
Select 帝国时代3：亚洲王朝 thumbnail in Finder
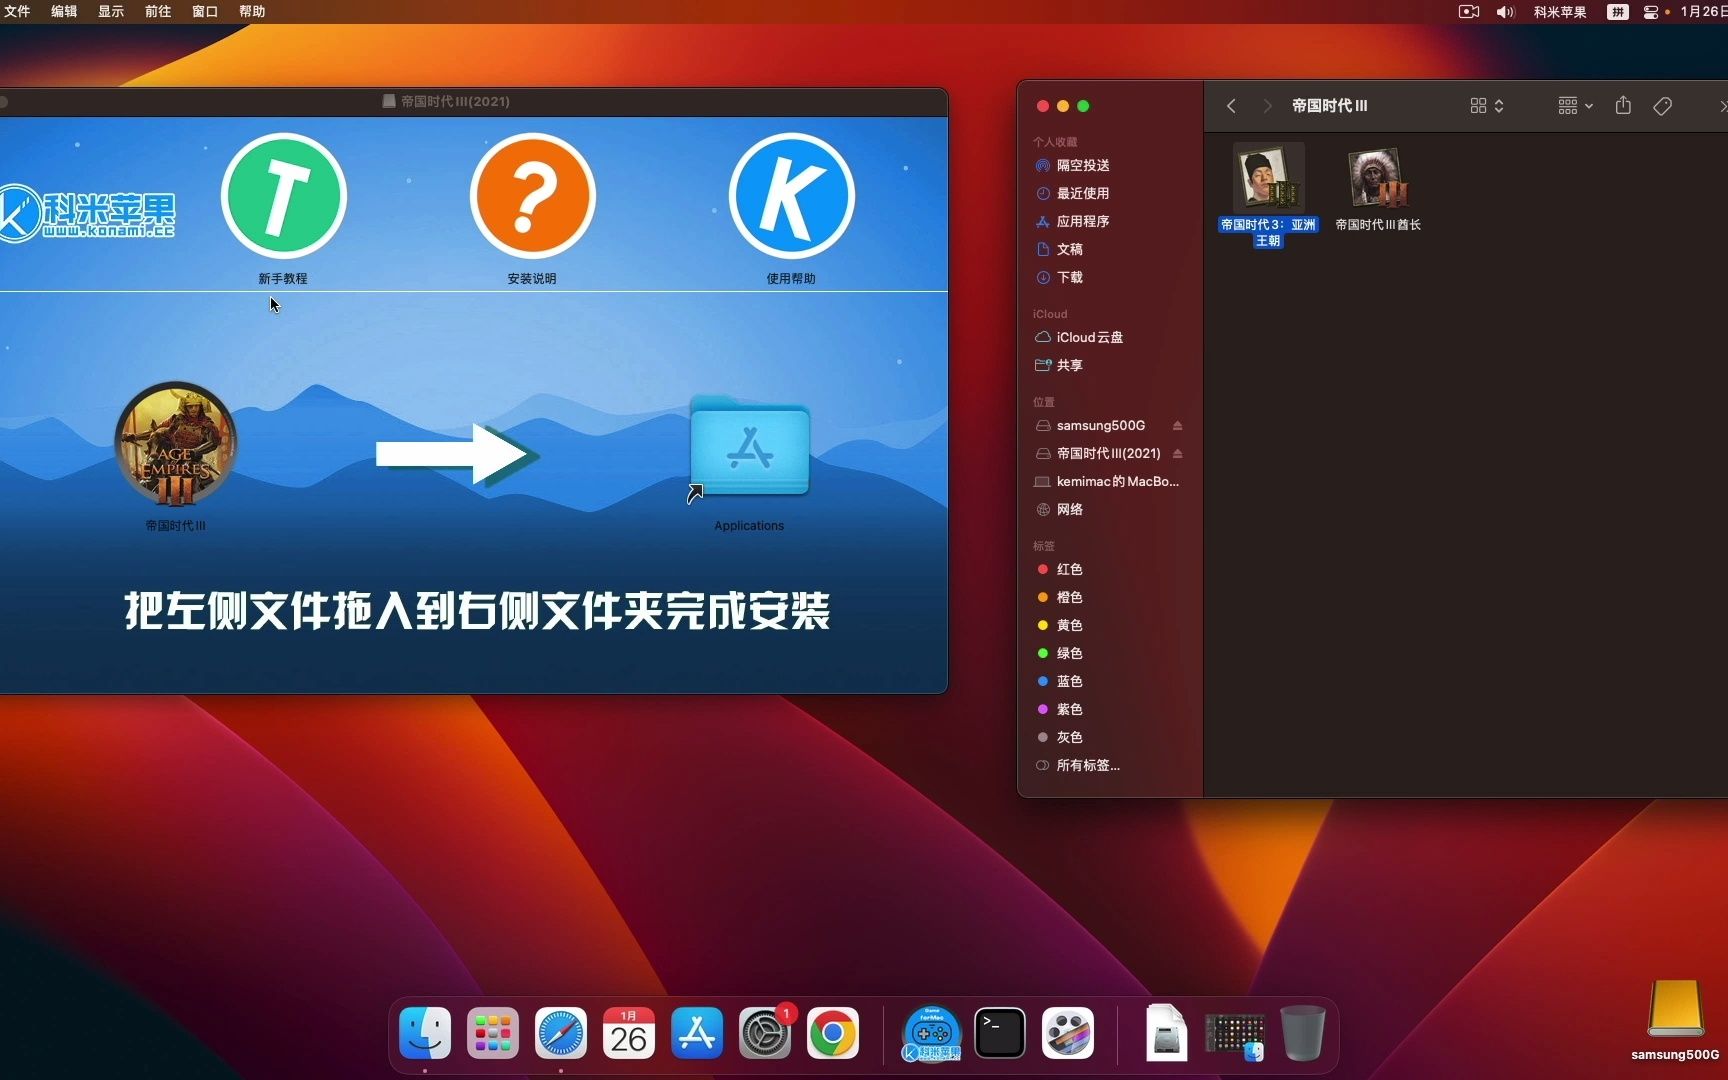tap(1268, 178)
